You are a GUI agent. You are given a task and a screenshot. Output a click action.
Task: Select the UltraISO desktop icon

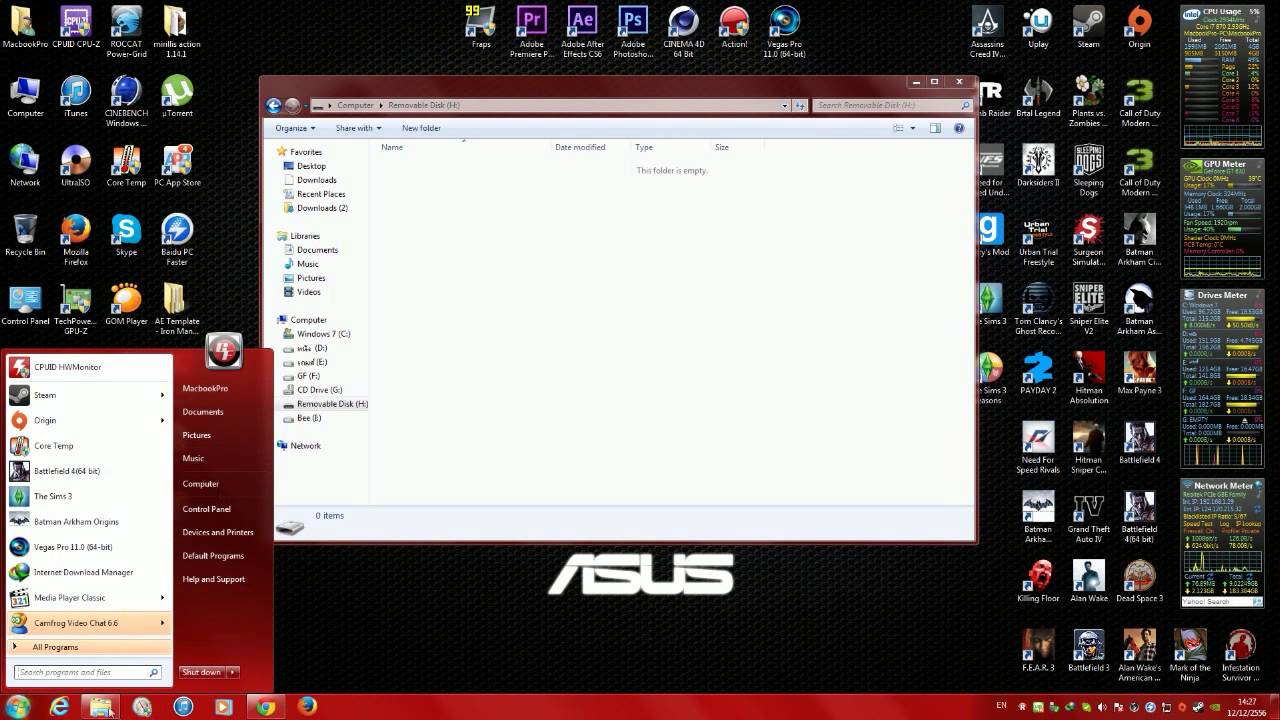75,167
